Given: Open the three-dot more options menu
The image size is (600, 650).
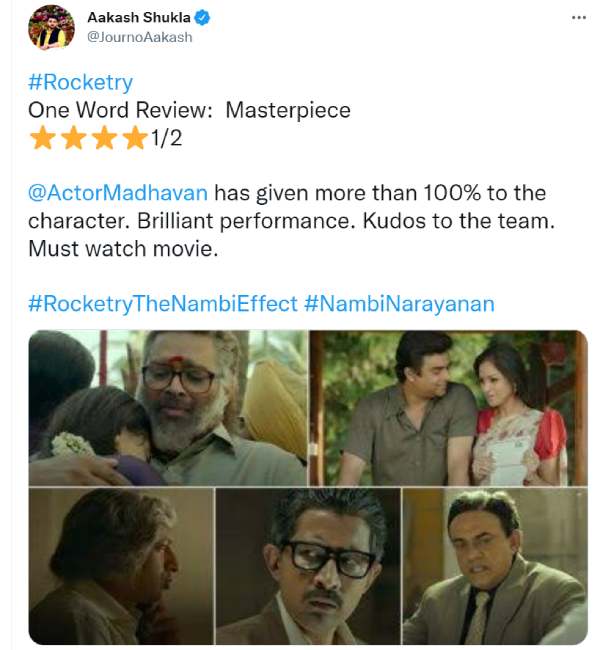Looking at the screenshot, I should 578,17.
